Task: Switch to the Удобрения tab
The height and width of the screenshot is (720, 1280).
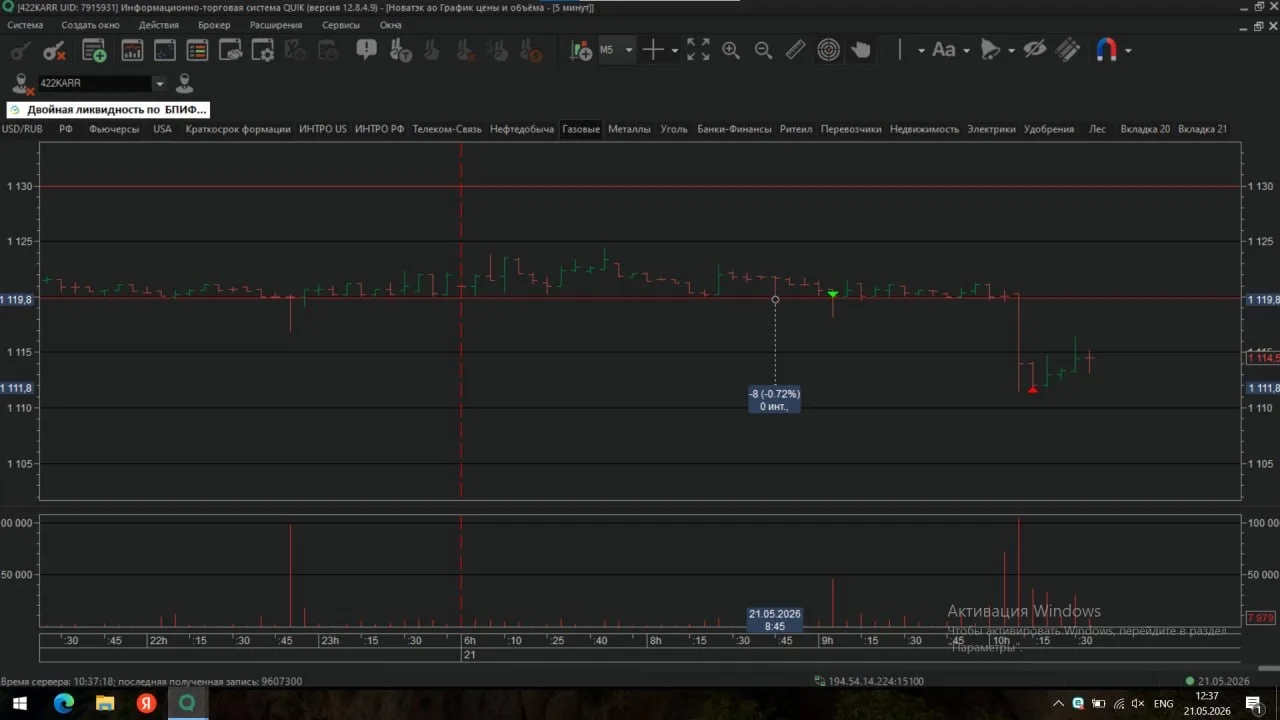Action: [1049, 129]
